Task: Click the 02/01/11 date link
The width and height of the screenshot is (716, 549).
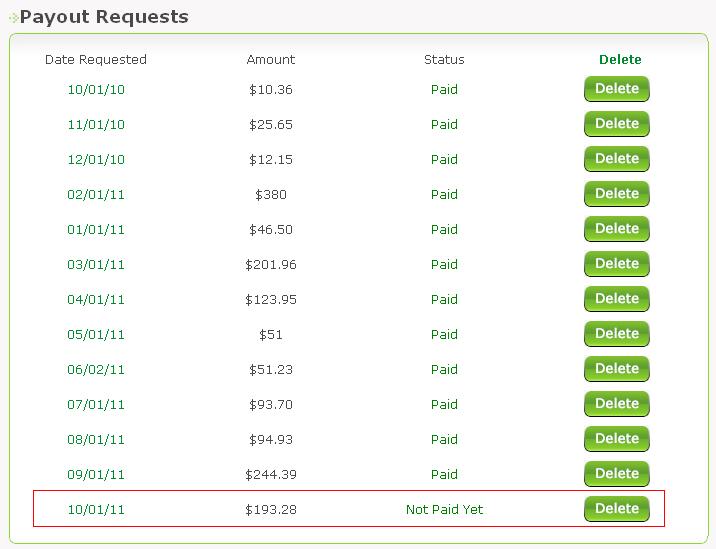Action: pyautogui.click(x=96, y=195)
